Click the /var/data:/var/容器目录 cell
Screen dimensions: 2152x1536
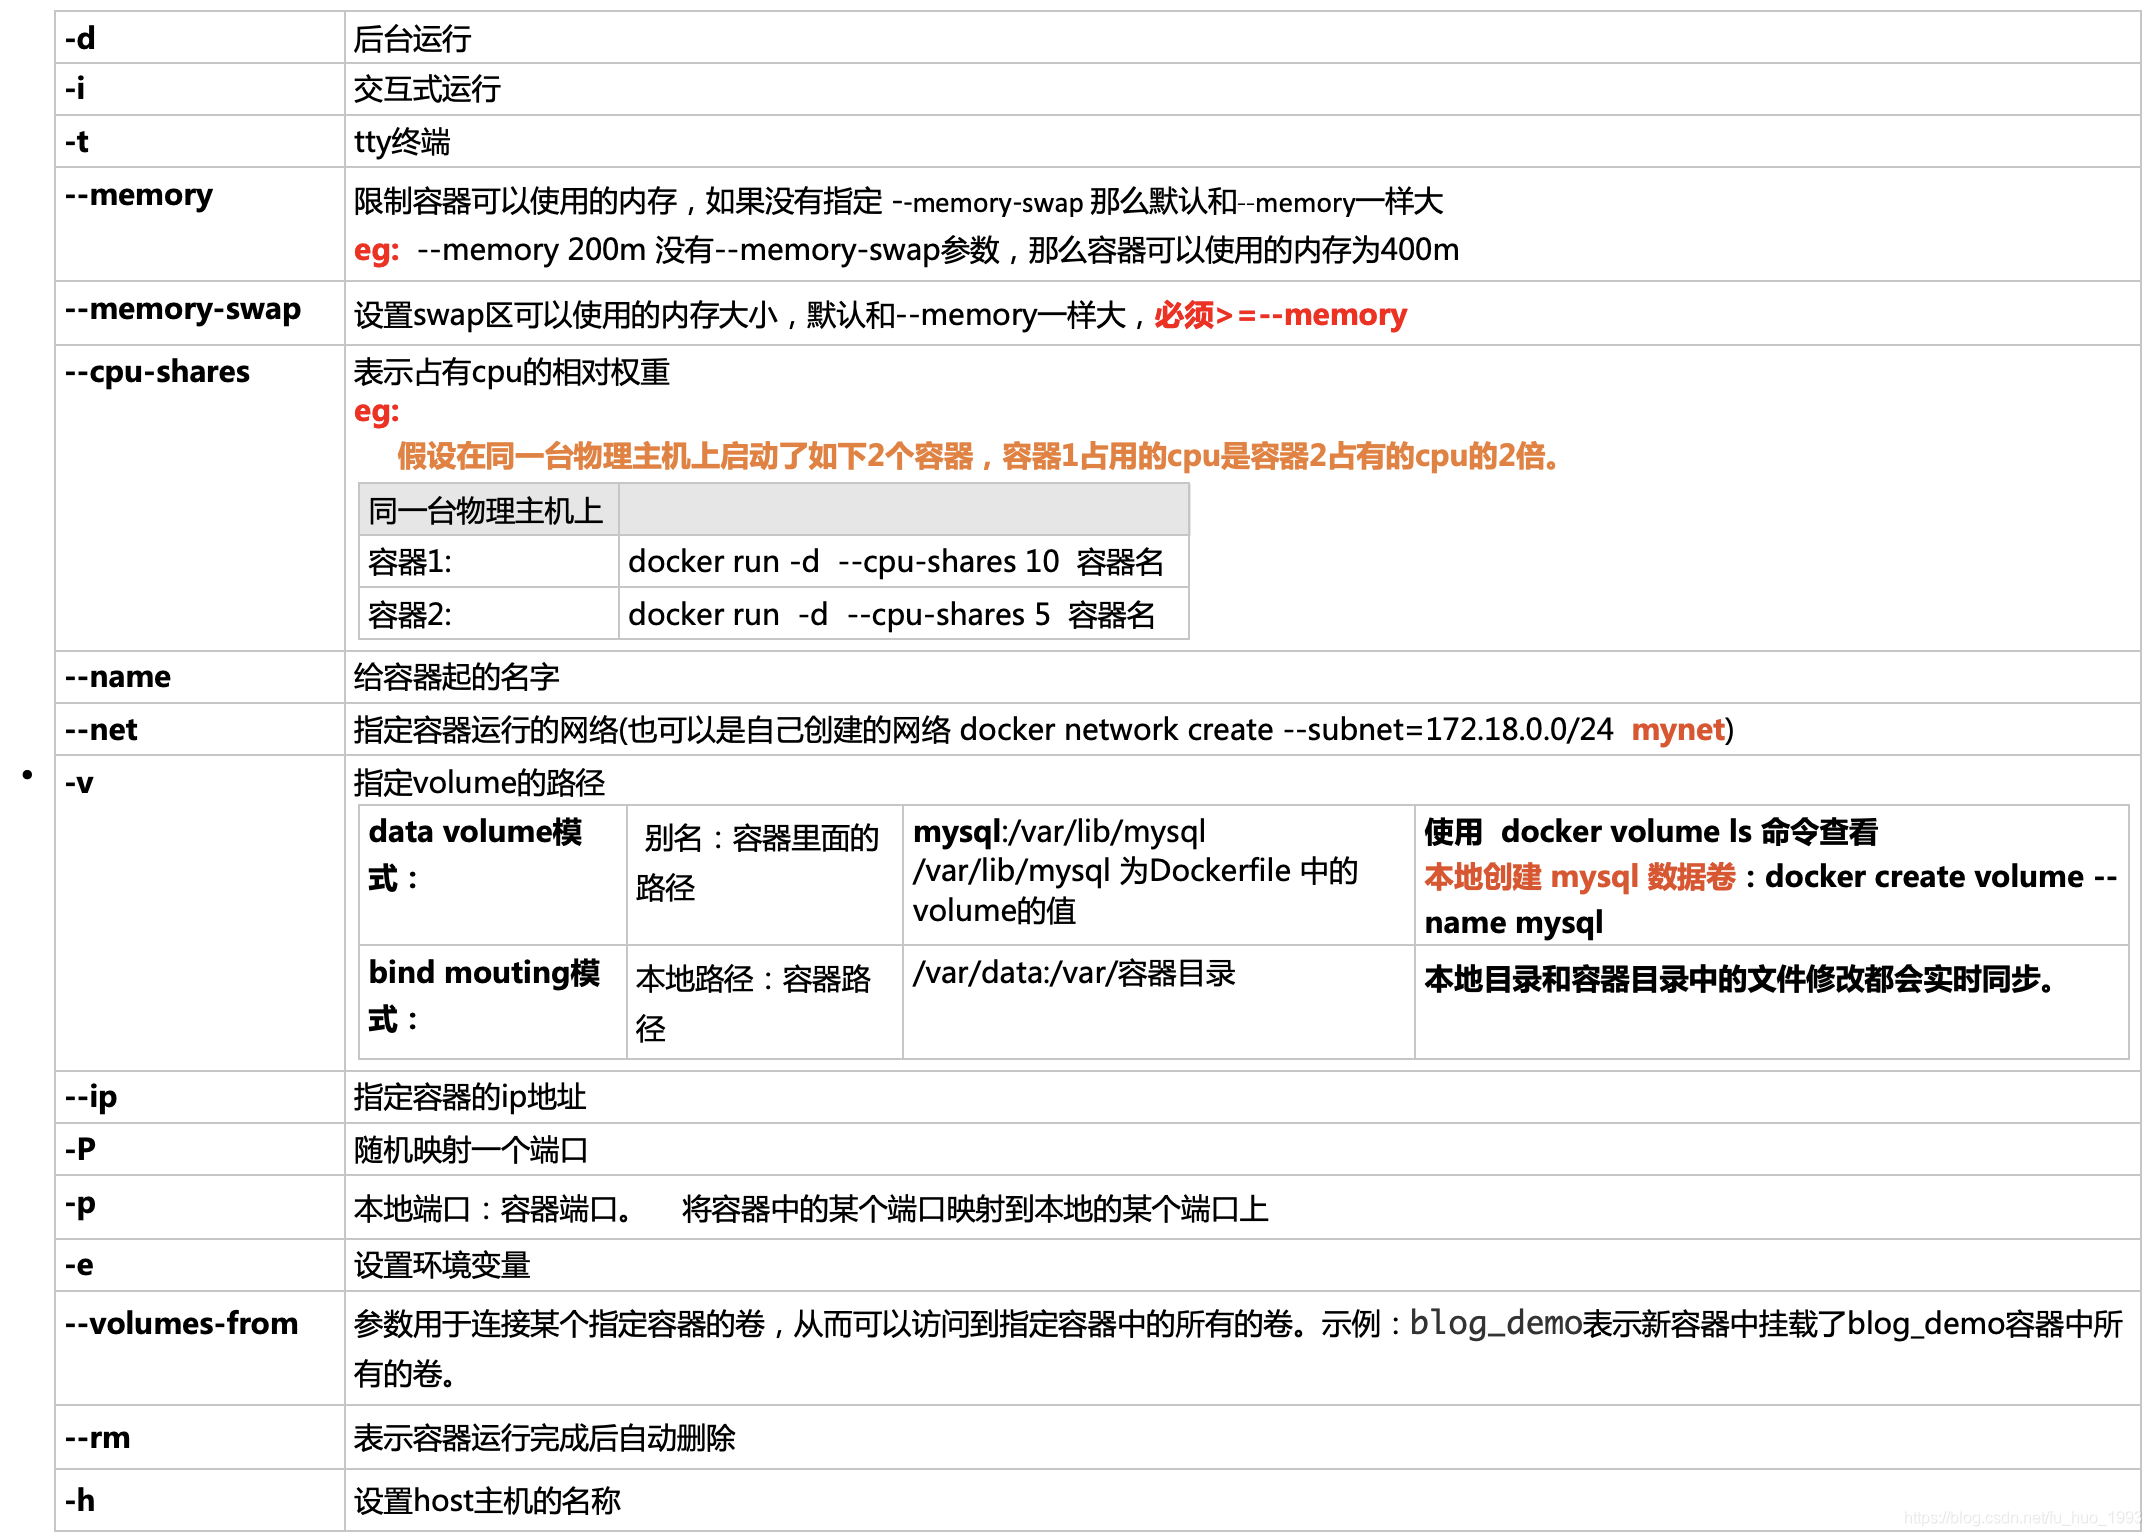1159,1002
